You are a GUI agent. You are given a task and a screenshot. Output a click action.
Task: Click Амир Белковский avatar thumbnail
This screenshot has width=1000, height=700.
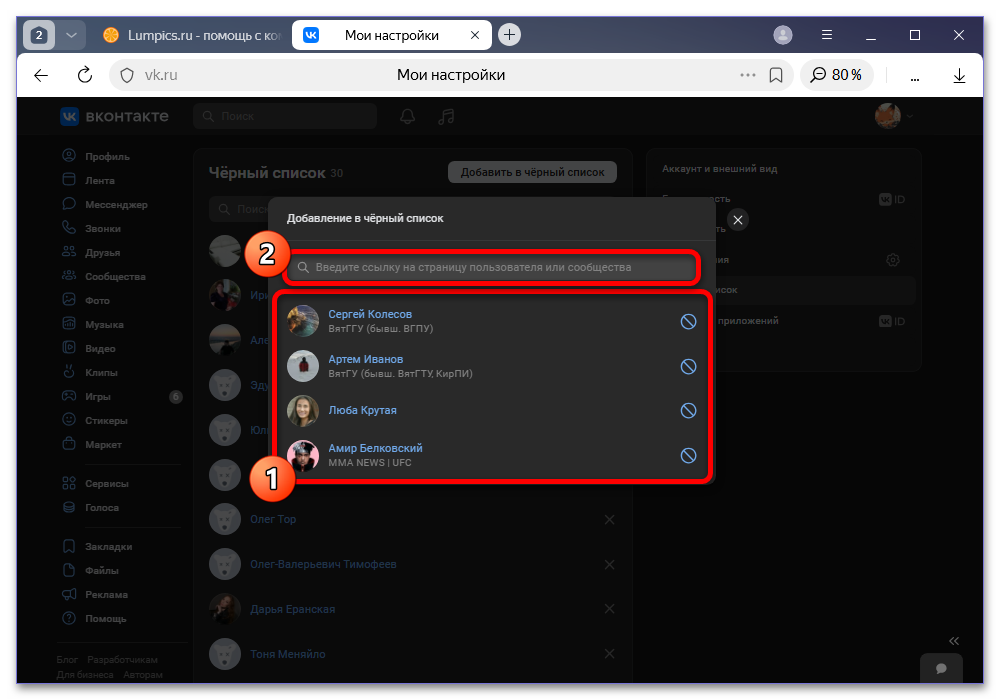[x=303, y=455]
